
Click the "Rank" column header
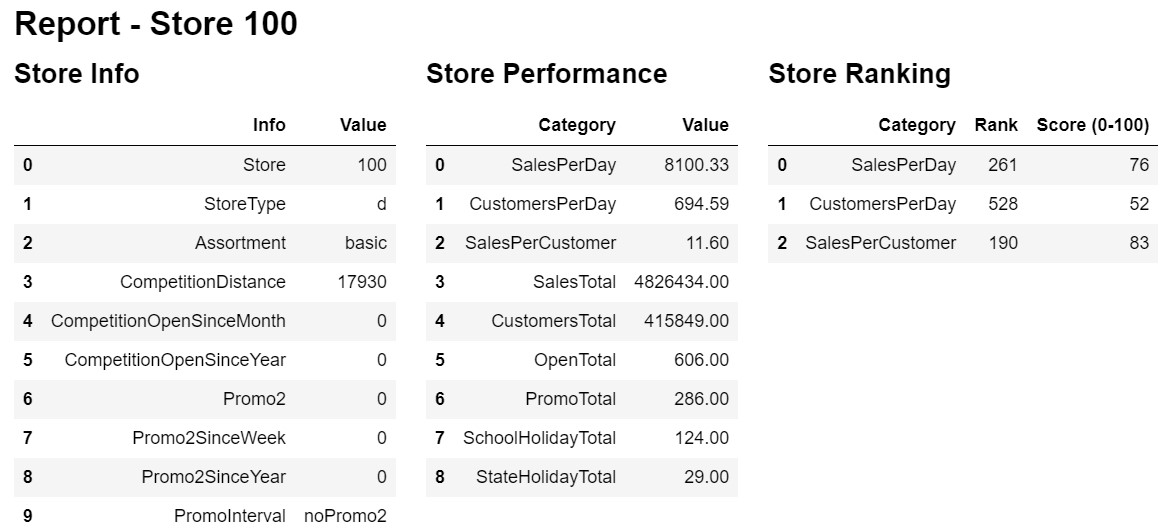[995, 125]
